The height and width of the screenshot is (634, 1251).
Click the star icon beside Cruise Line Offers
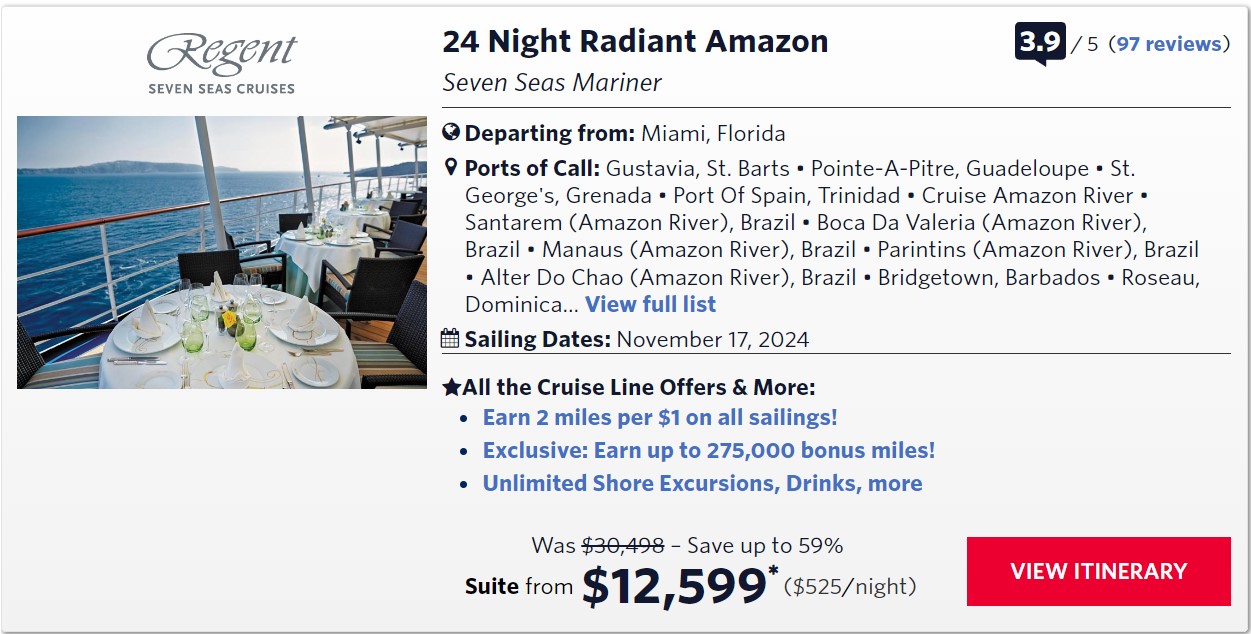click(x=451, y=387)
